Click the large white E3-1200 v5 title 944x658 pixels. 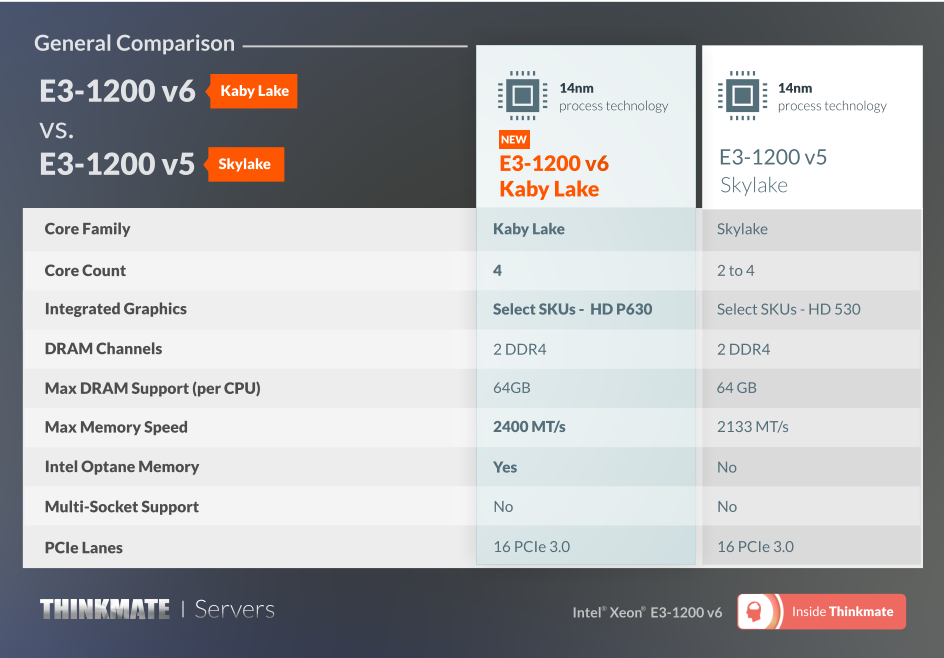click(117, 164)
